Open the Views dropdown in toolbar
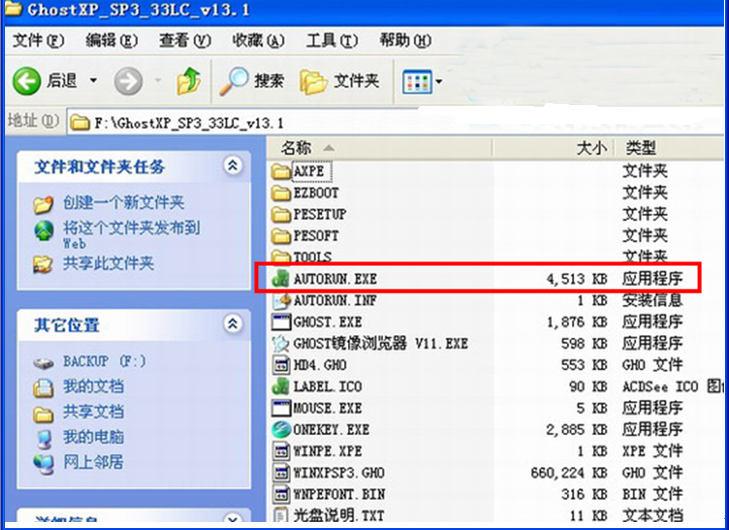Screen dimensions: 729x530 [x=422, y=81]
